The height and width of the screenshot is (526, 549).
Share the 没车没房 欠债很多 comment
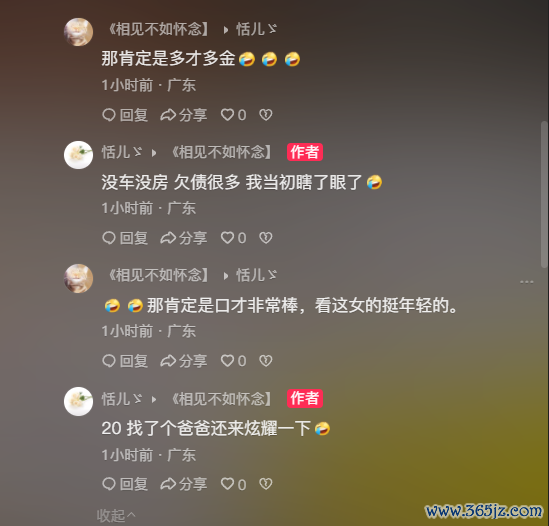[184, 238]
